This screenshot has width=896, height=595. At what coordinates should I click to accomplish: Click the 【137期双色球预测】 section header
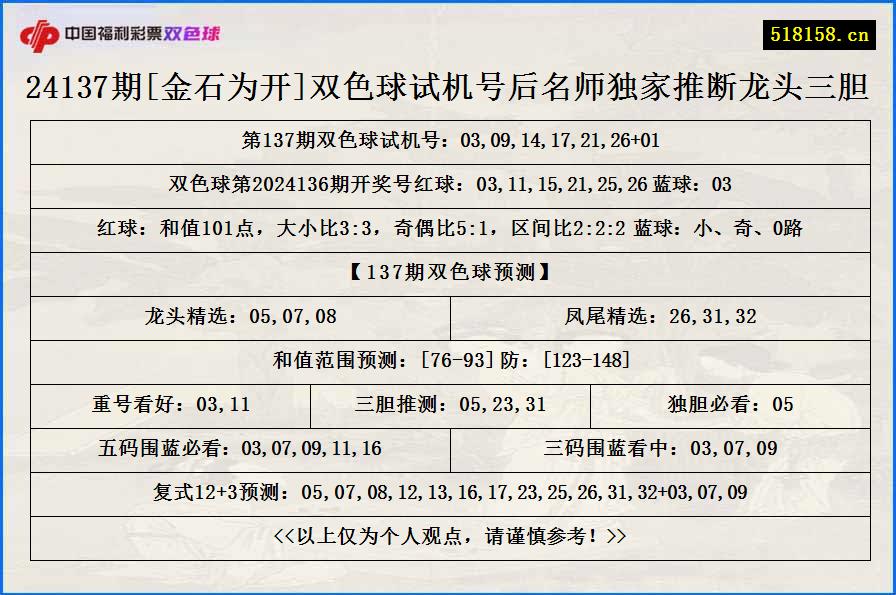[x=448, y=274]
